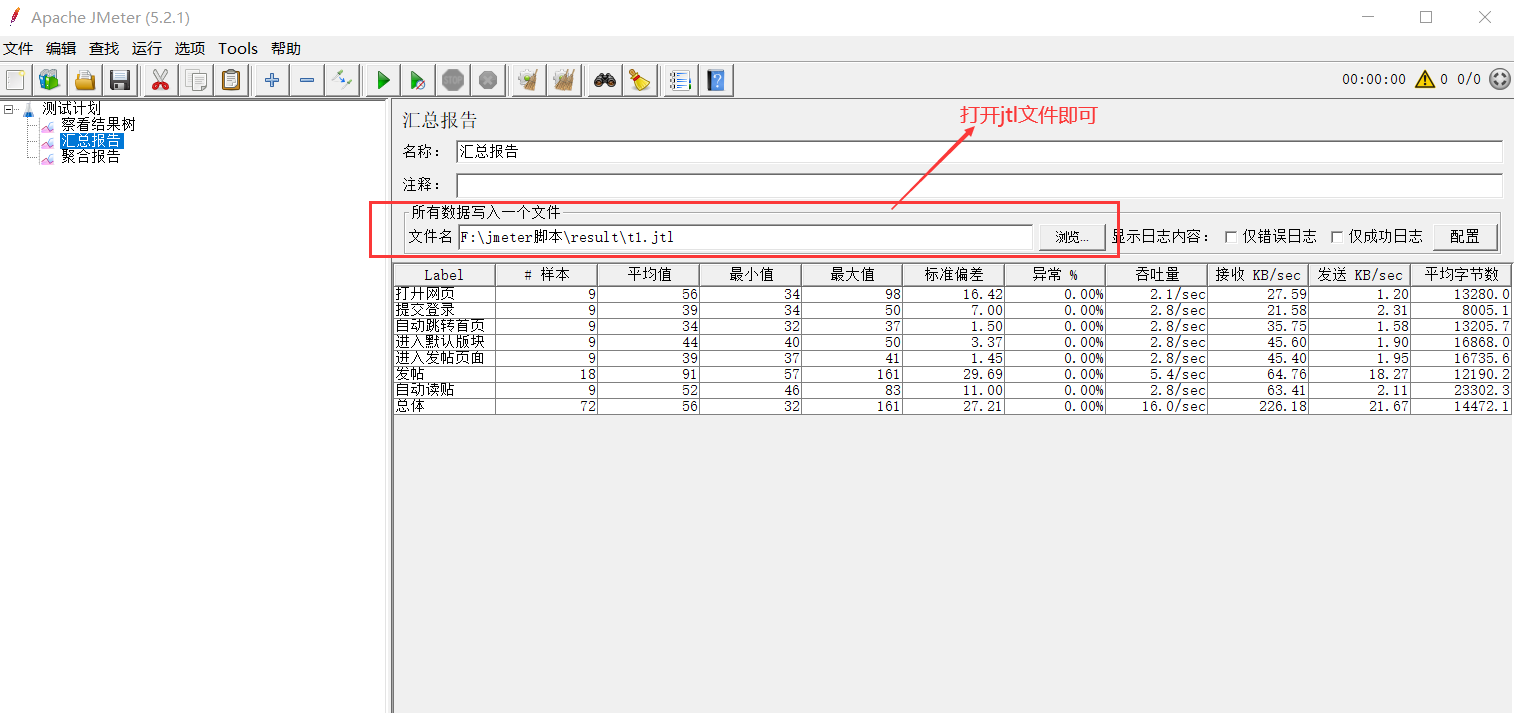The image size is (1514, 713).
Task: Click the 吞吐量 column header
Action: point(1157,275)
